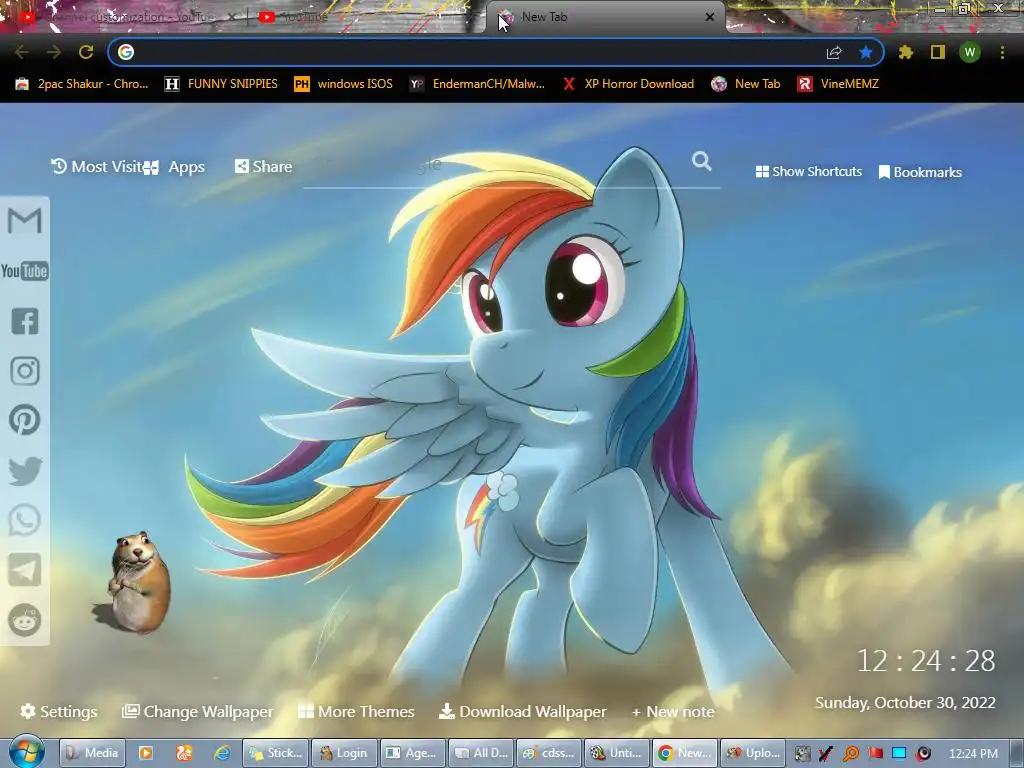Toggle the bookmark star in address bar
Screen dimensions: 1024x768
(x=866, y=52)
